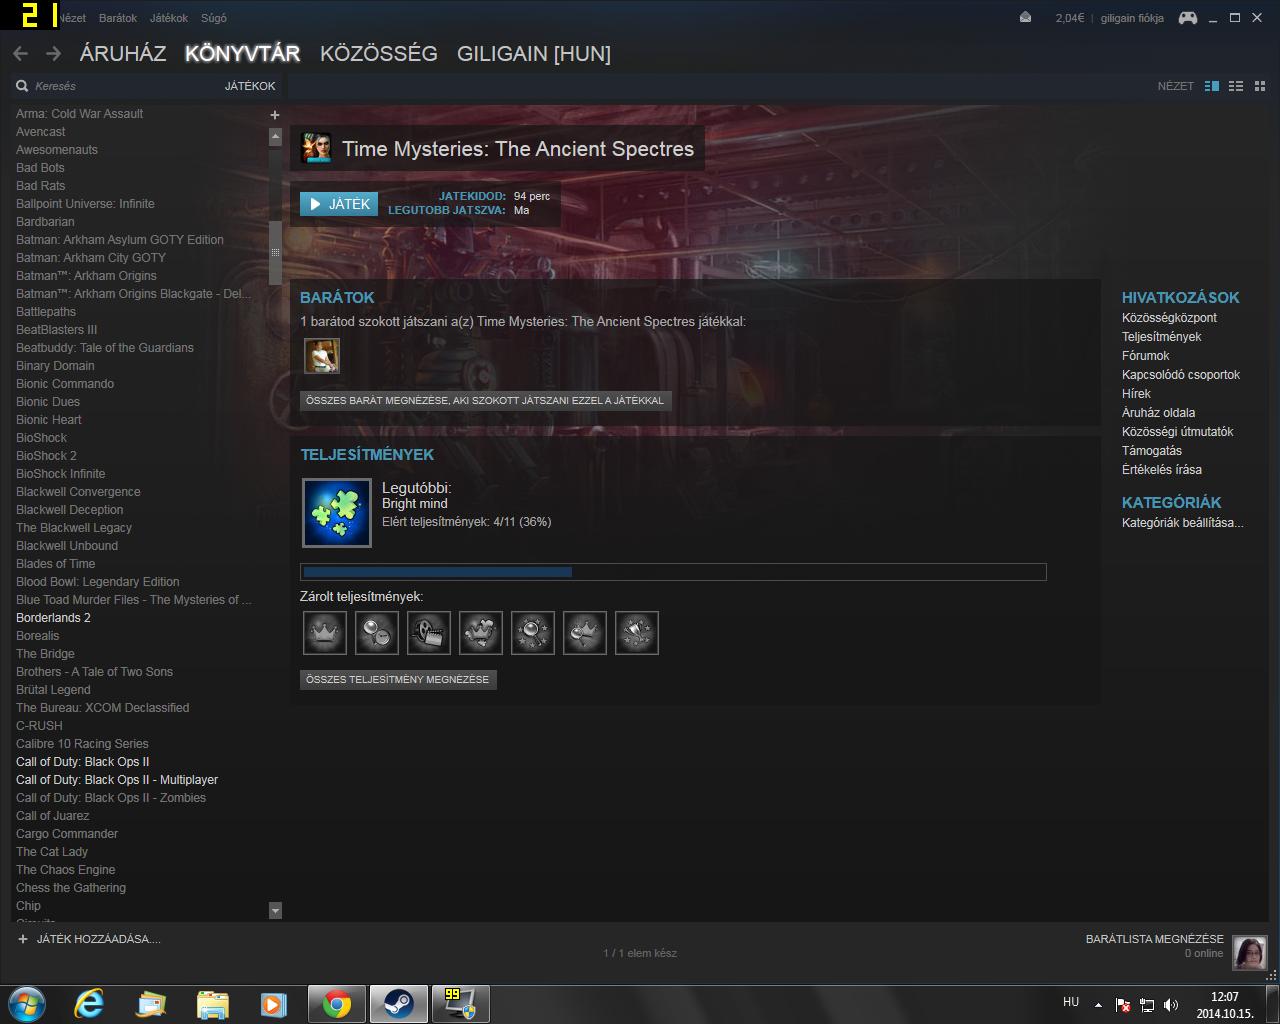Click fifth locked achievement icon
1280x1024 pixels.
click(x=533, y=633)
